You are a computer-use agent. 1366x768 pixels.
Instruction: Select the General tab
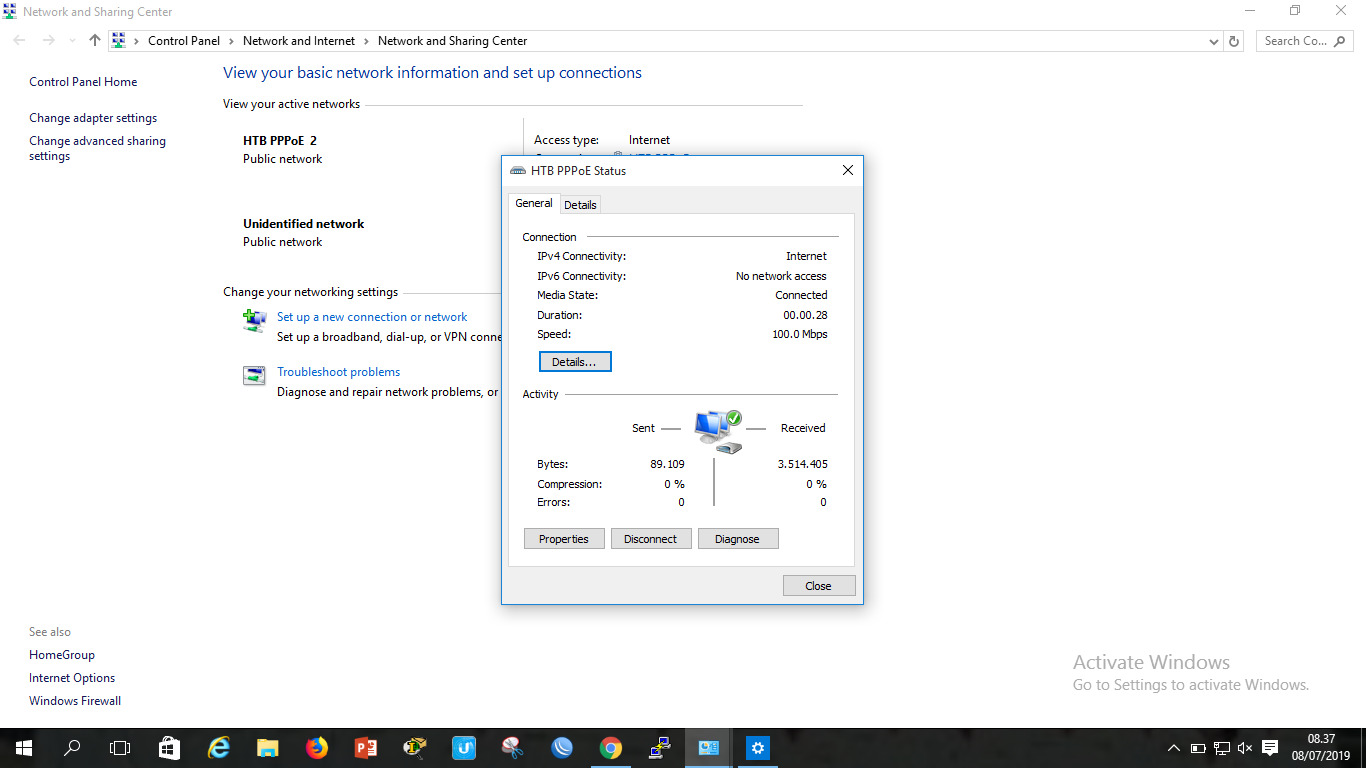[x=533, y=203]
